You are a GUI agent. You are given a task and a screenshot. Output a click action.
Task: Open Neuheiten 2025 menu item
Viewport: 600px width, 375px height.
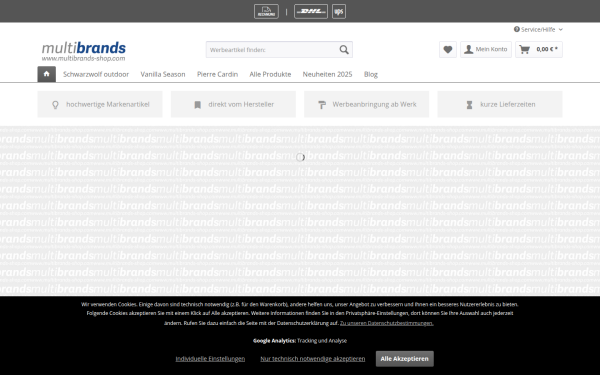pyautogui.click(x=327, y=74)
